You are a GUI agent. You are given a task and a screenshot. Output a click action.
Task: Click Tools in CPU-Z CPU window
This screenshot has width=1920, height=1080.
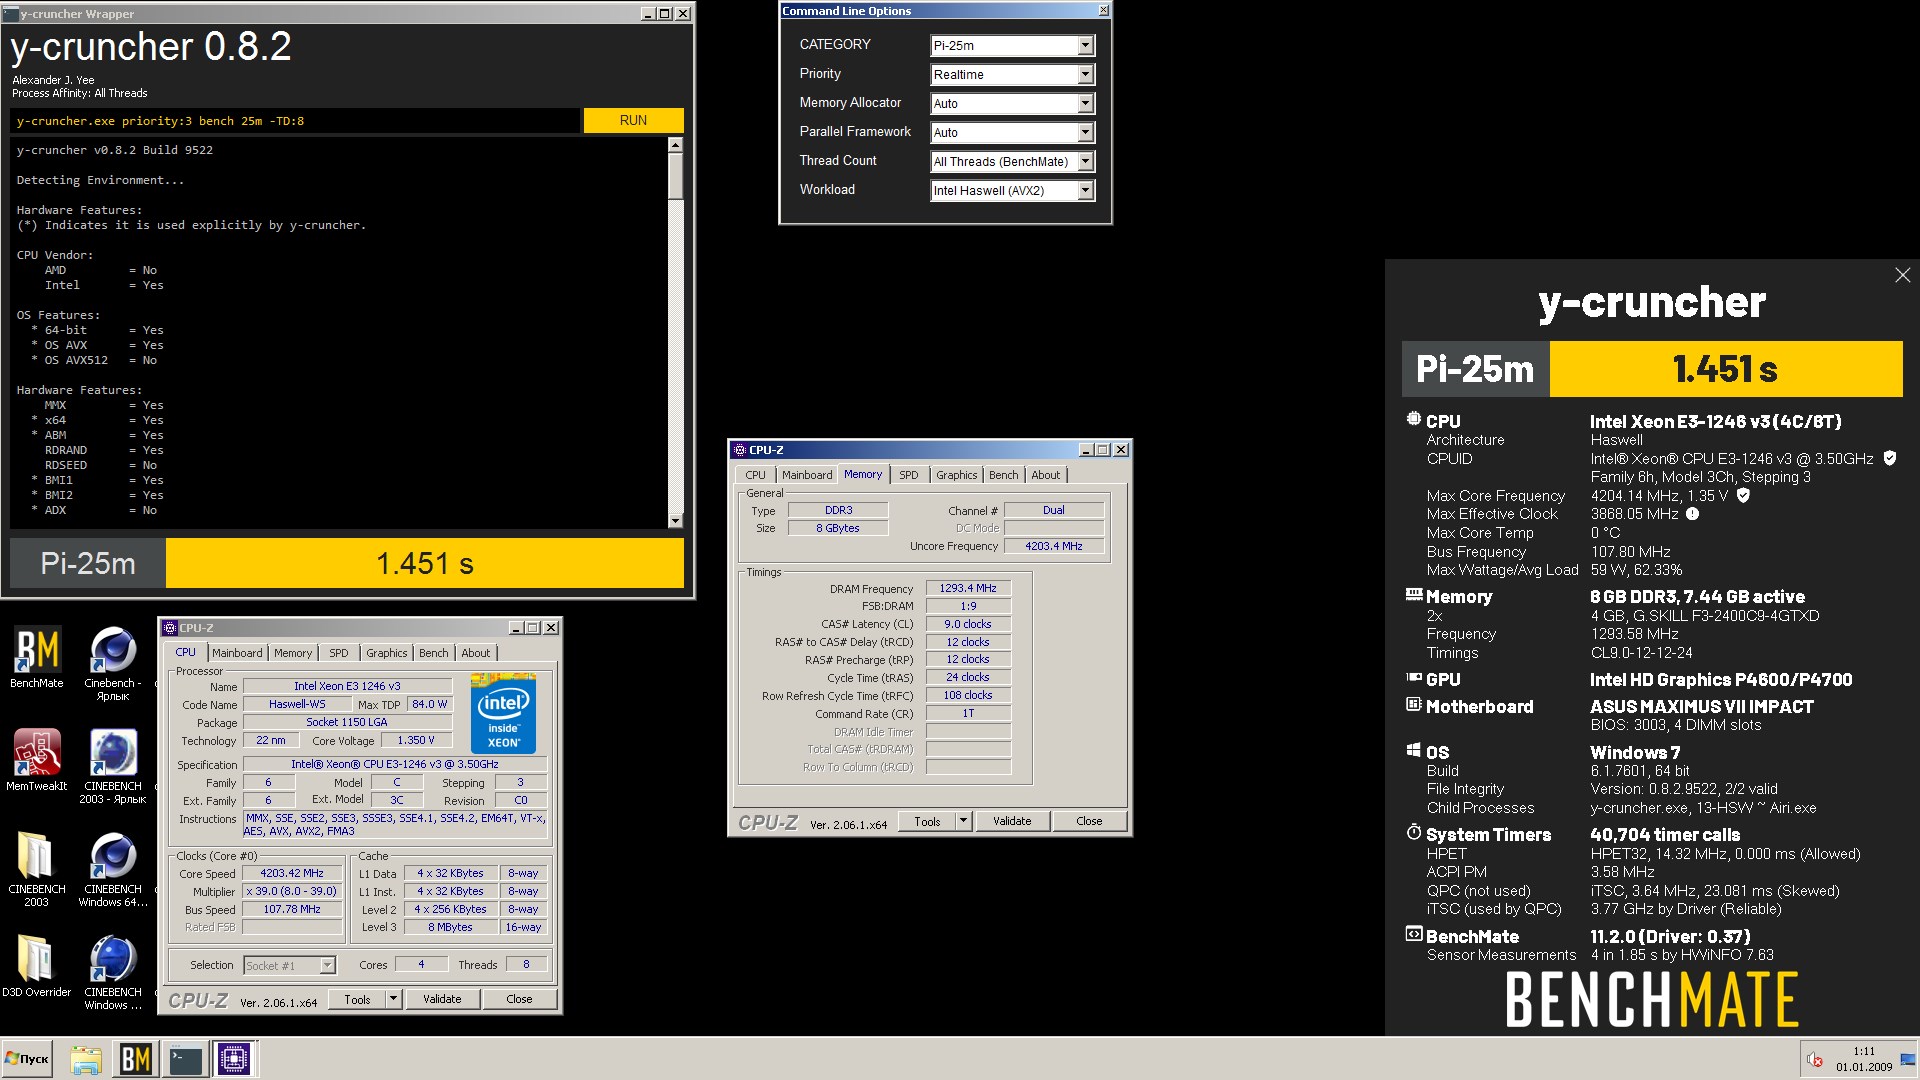click(357, 999)
